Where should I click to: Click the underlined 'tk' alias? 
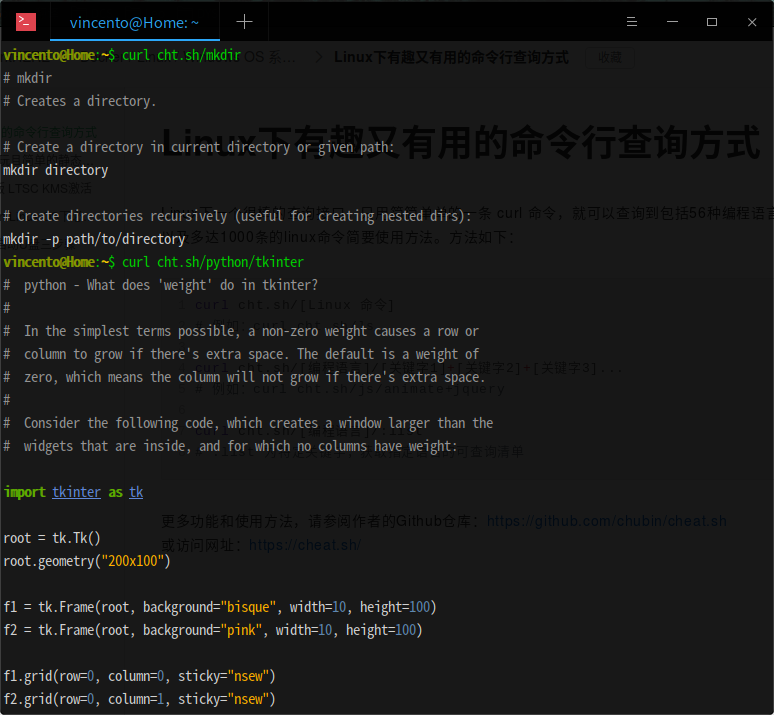tap(136, 492)
